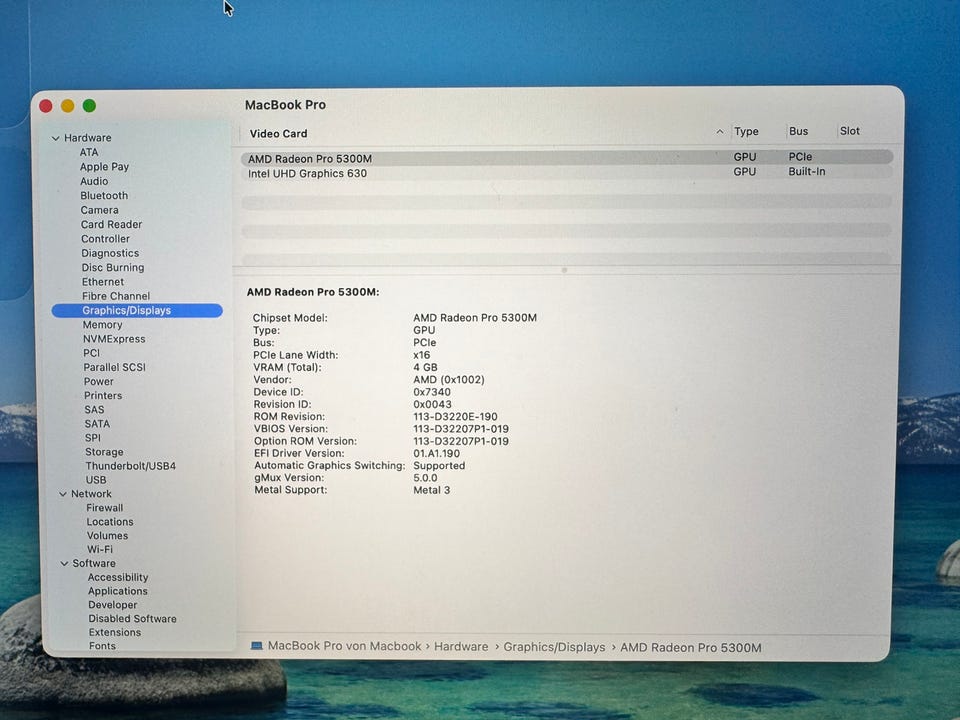
Task: Open the Audio hardware entry
Action: [x=94, y=181]
